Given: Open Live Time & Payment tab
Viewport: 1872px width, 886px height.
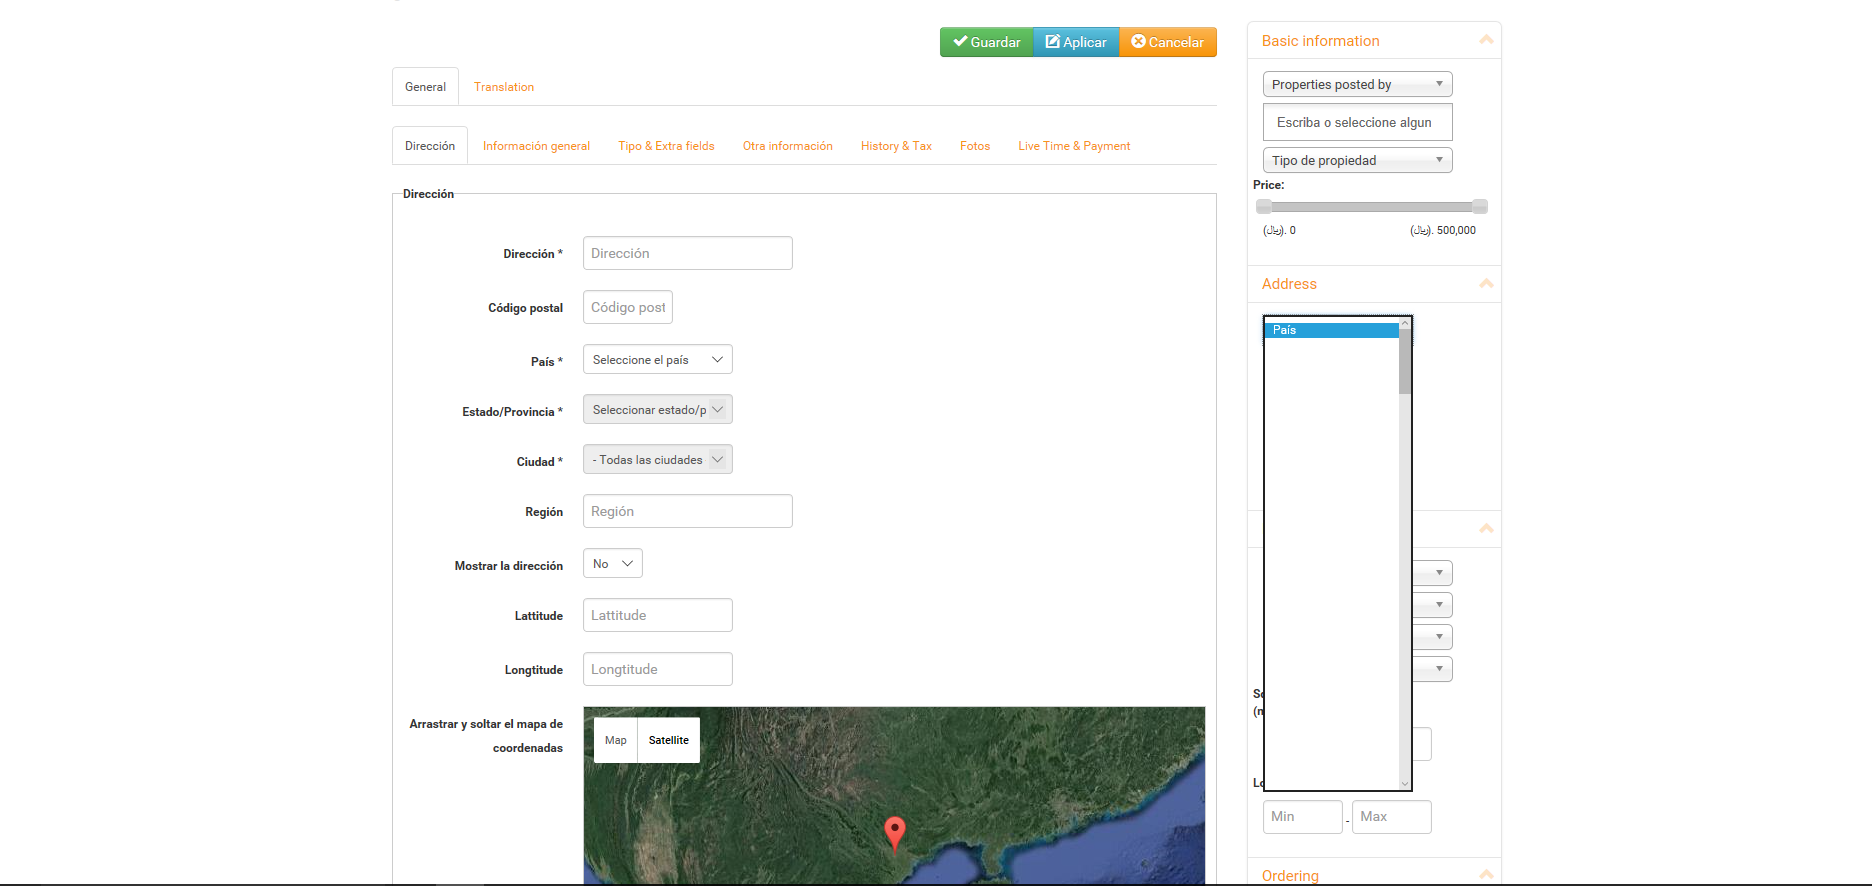Looking at the screenshot, I should (1074, 146).
